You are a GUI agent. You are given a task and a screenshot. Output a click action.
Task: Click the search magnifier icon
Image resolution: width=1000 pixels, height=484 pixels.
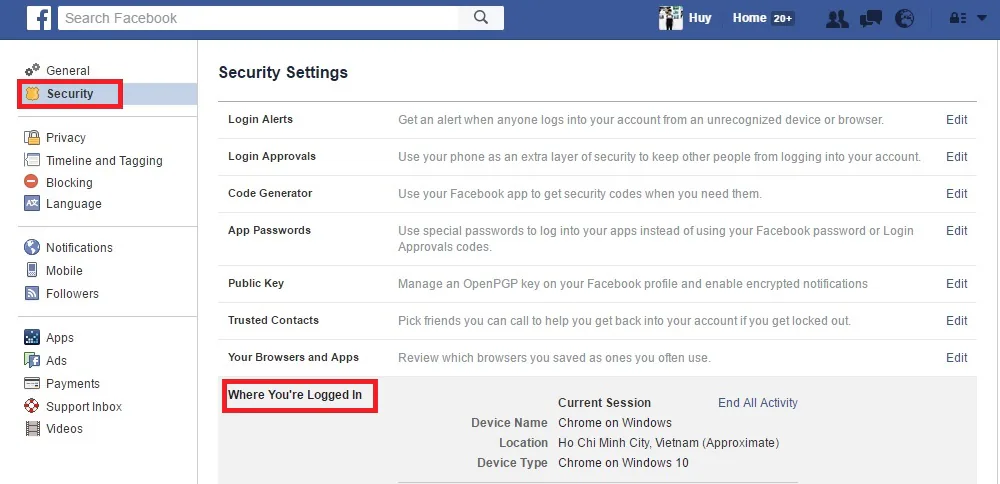(x=481, y=18)
